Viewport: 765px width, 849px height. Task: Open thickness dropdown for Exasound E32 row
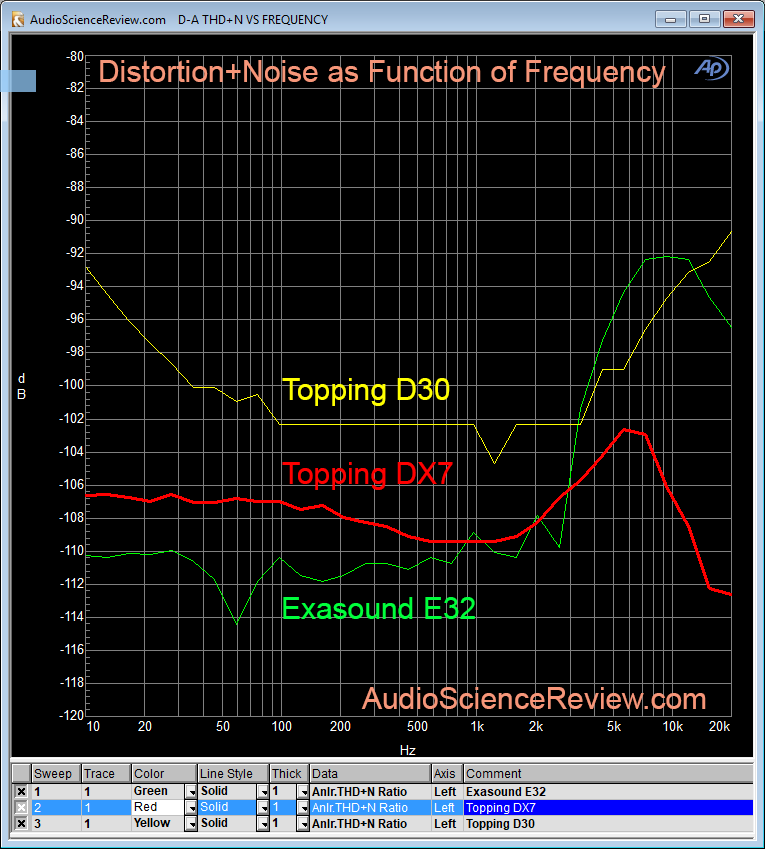[303, 792]
